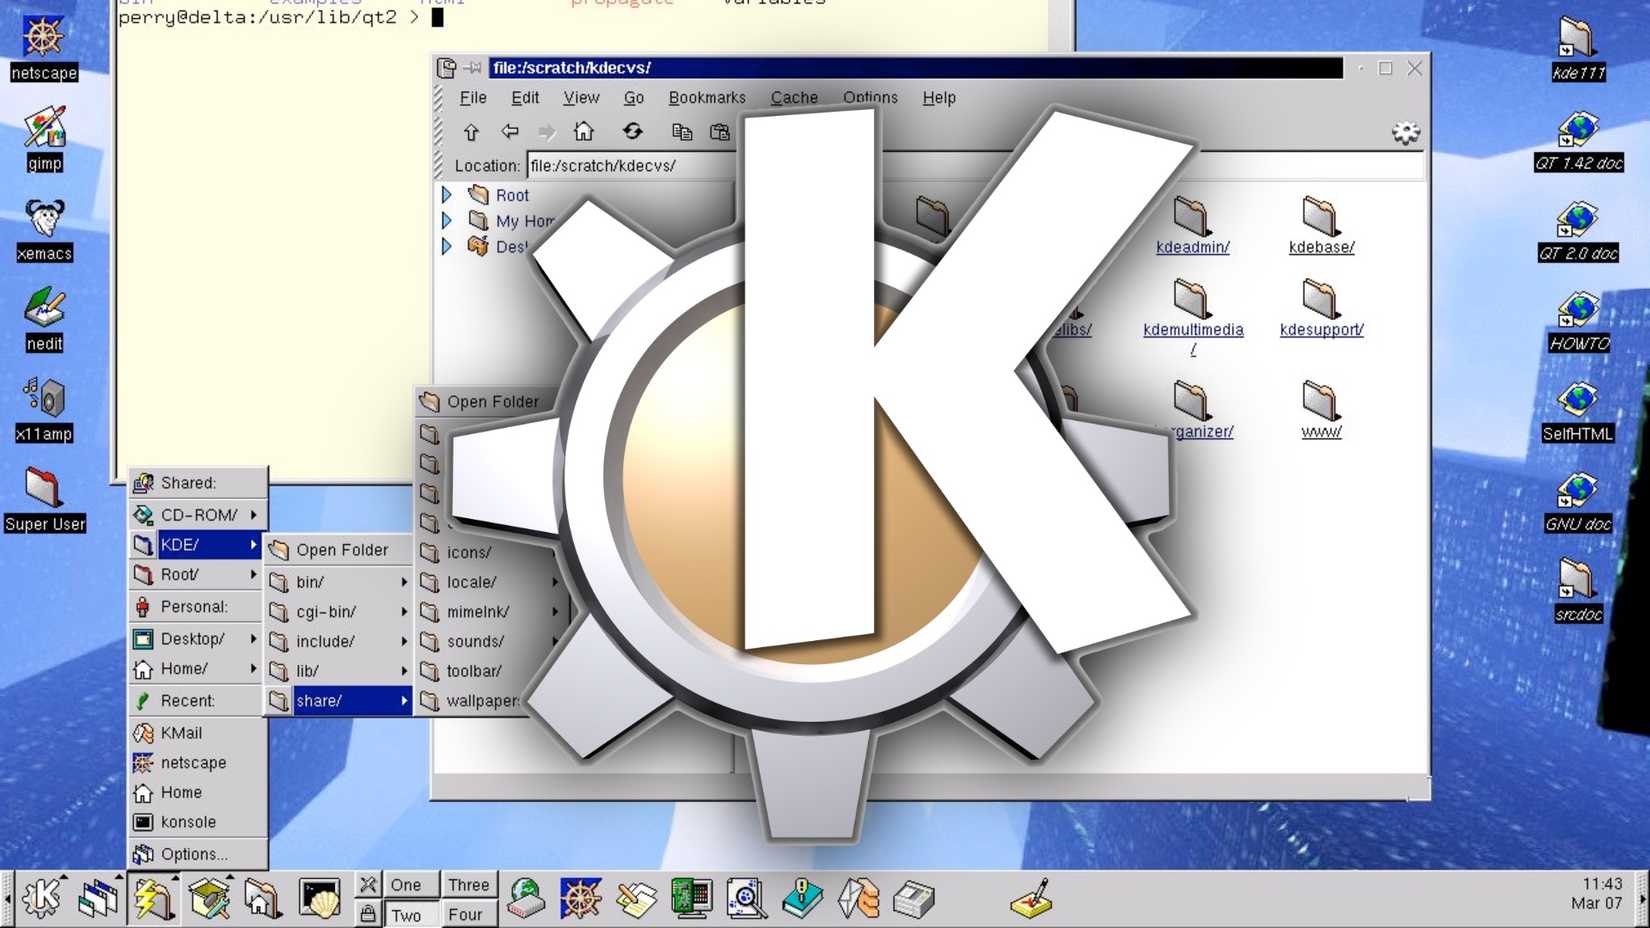Viewport: 1650px width, 928px height.
Task: Select Open Folder from the context menu
Action: [x=341, y=549]
